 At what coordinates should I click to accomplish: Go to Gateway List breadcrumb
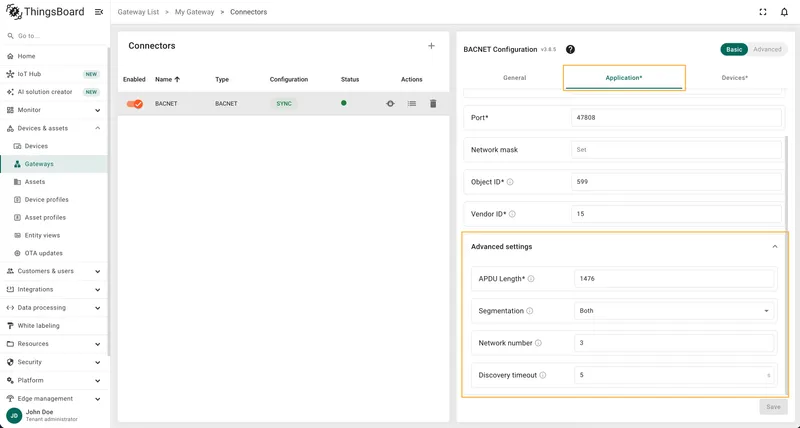click(138, 12)
